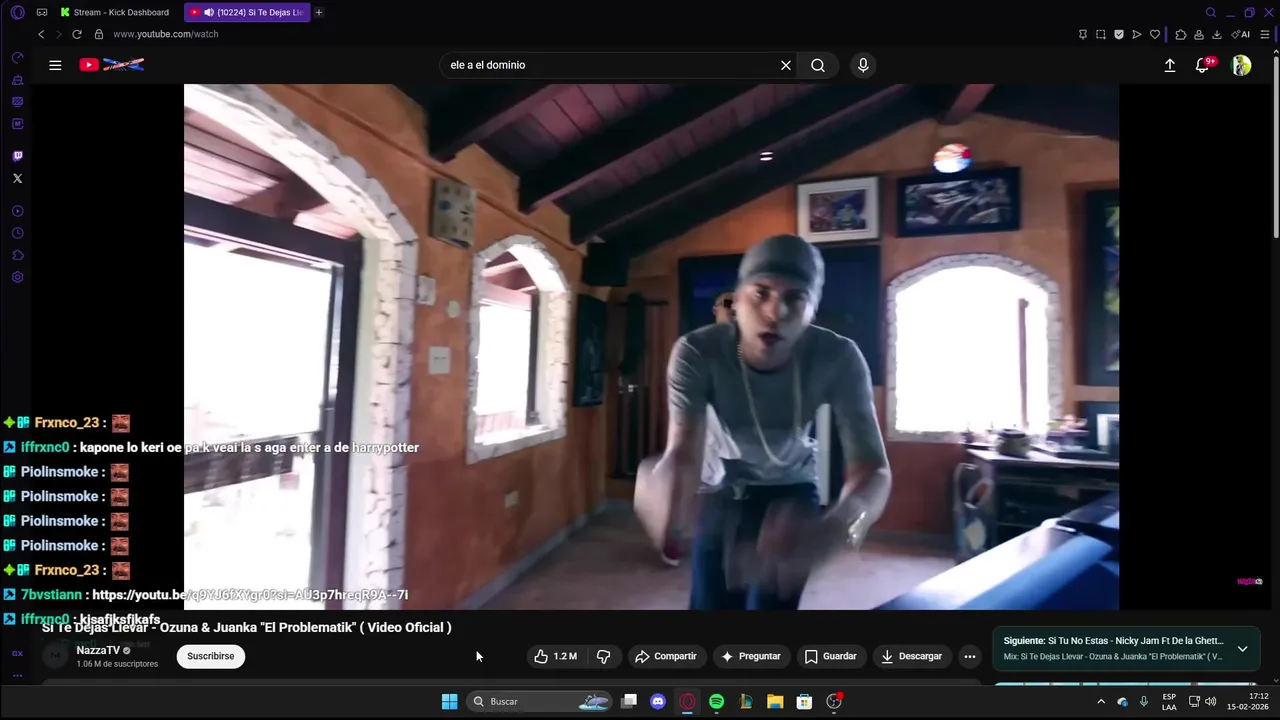This screenshot has width=1280, height=720.
Task: Open X (Twitter) panel in sidebar
Action: pos(17,178)
